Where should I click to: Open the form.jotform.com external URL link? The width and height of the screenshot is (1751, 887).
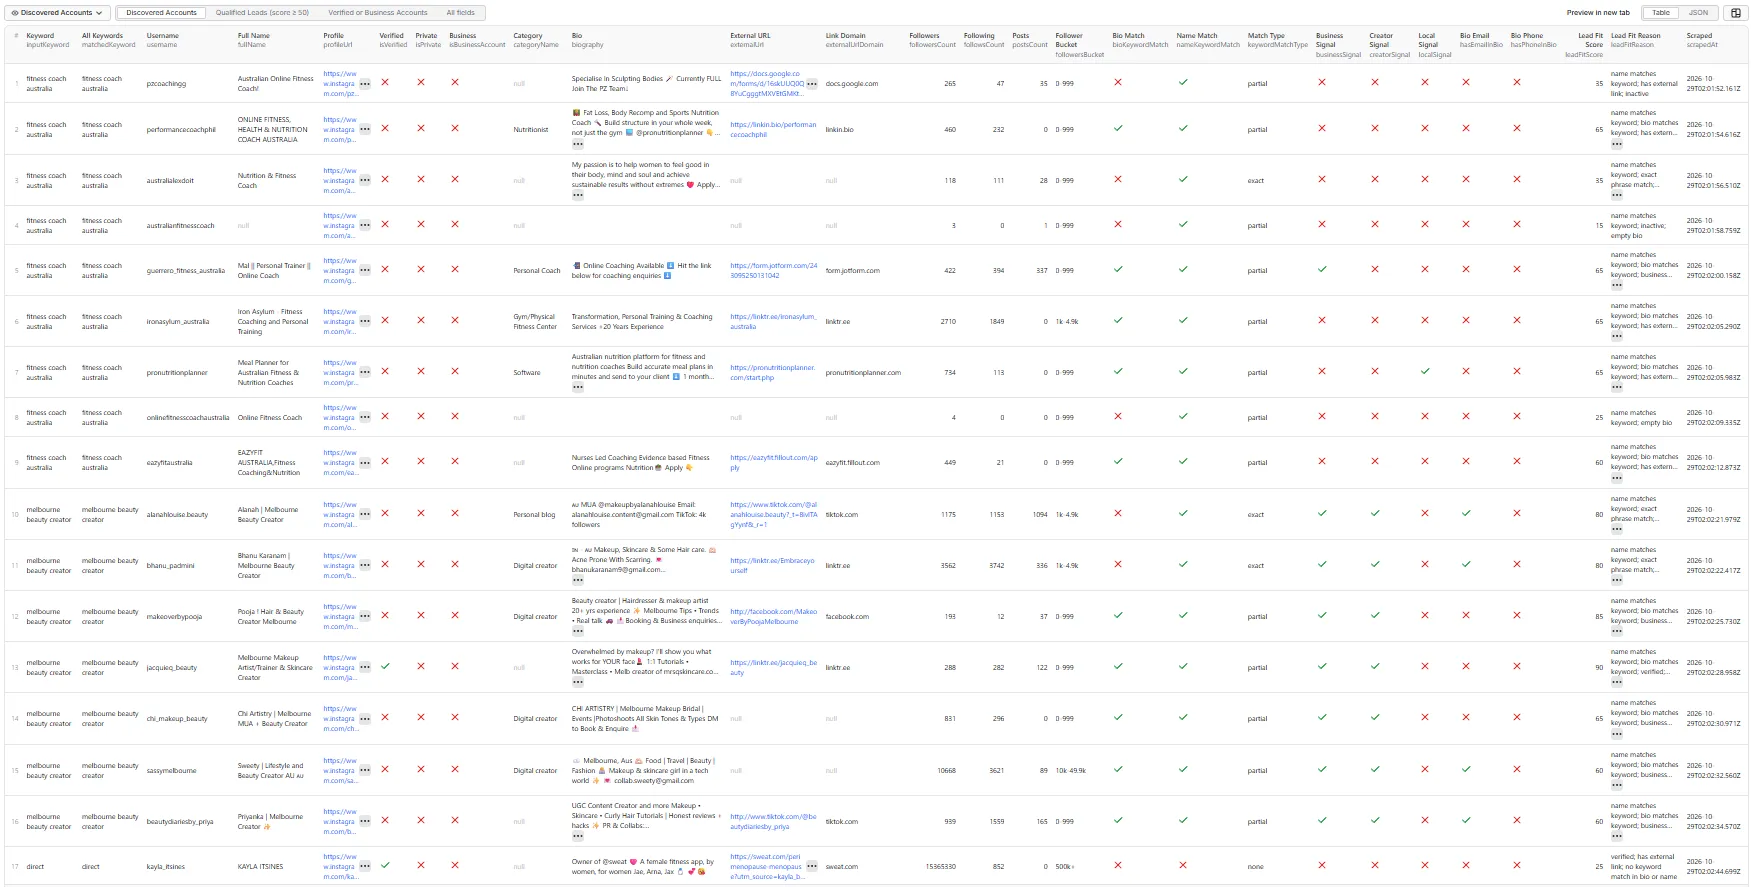[x=774, y=271]
